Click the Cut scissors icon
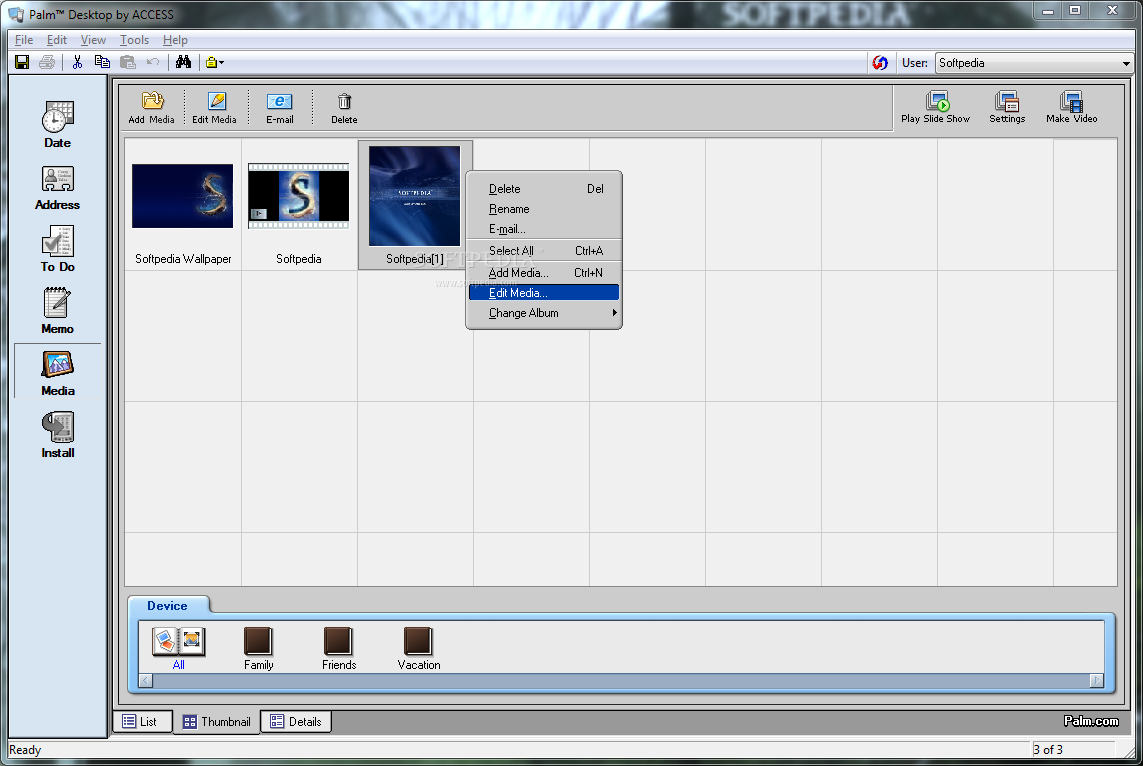 (77, 63)
